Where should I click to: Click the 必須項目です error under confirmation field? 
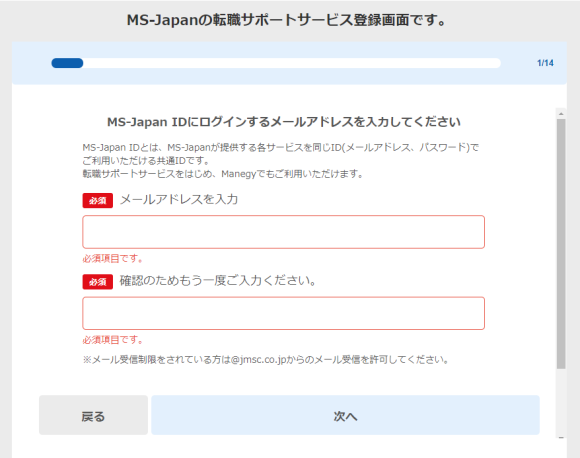click(x=113, y=340)
